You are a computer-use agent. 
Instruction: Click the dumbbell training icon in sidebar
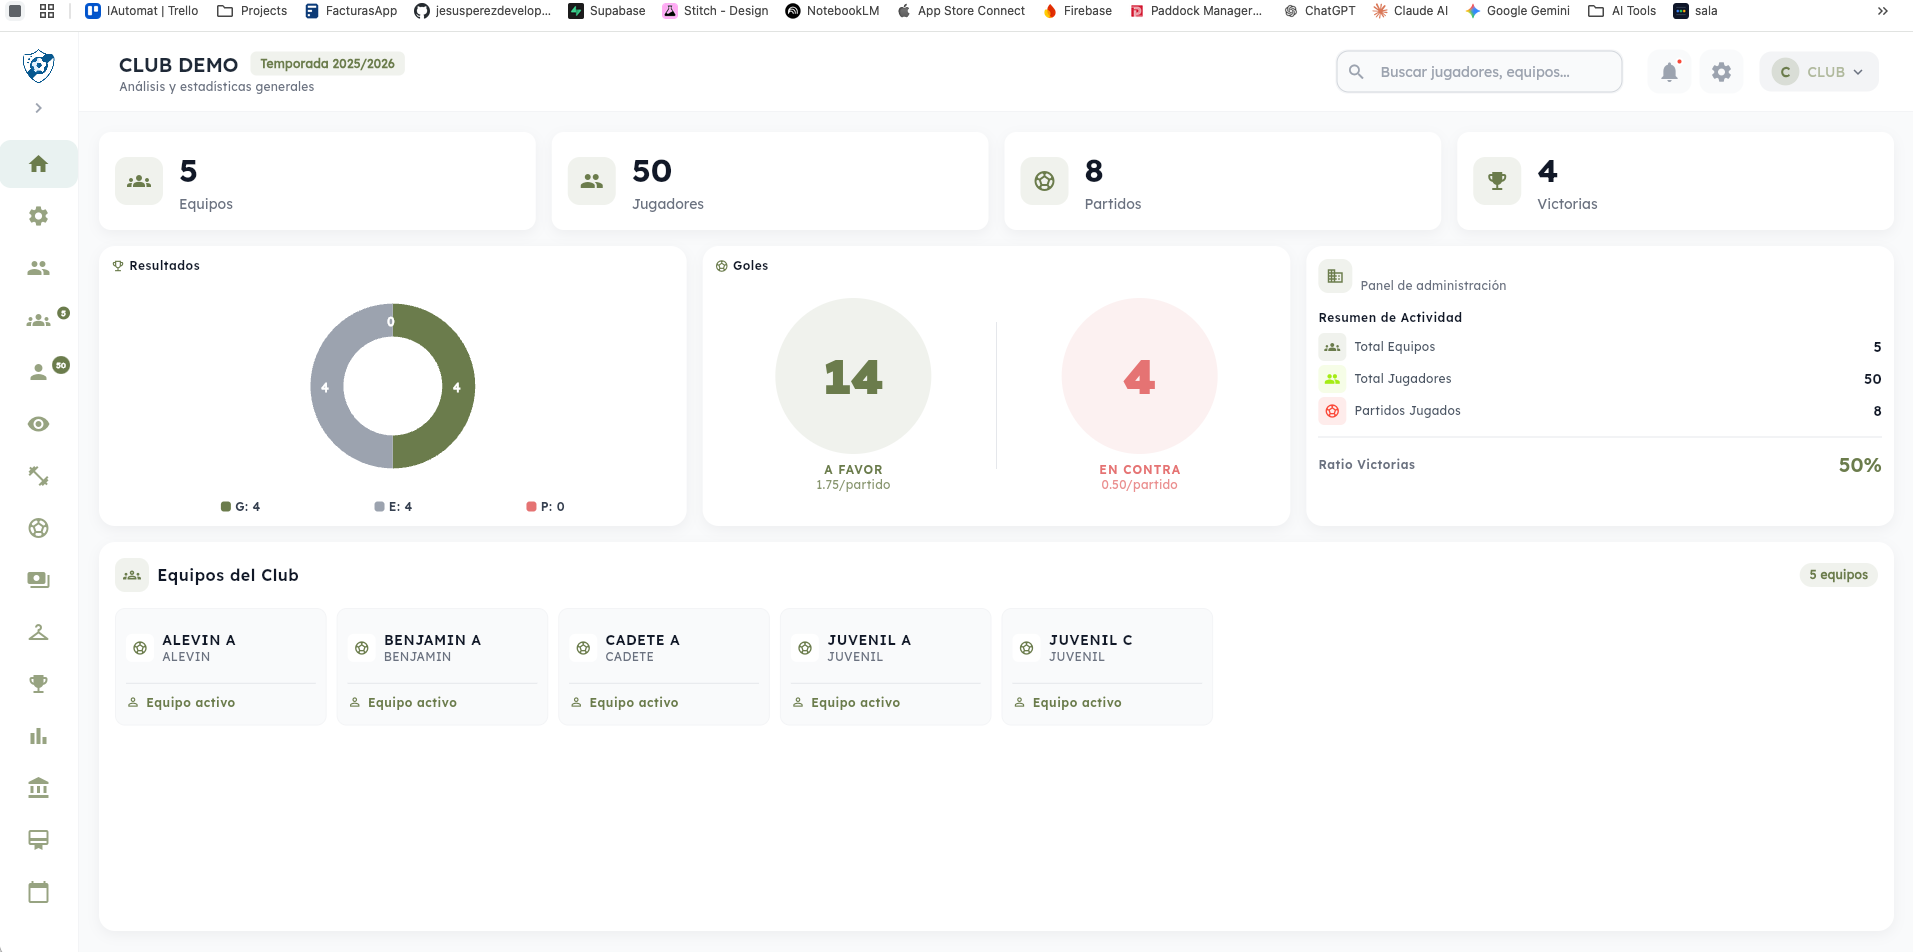[38, 476]
